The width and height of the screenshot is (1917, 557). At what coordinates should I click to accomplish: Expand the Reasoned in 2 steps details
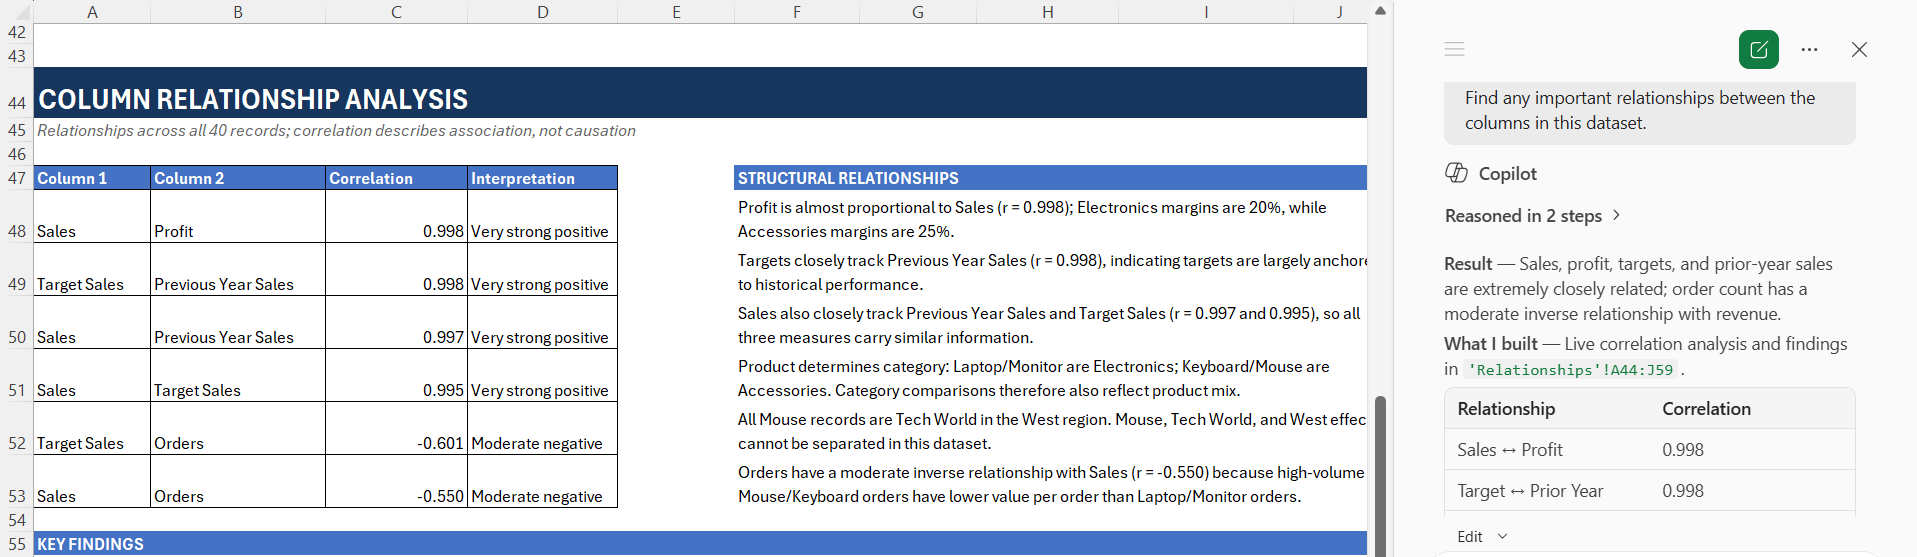point(1532,216)
